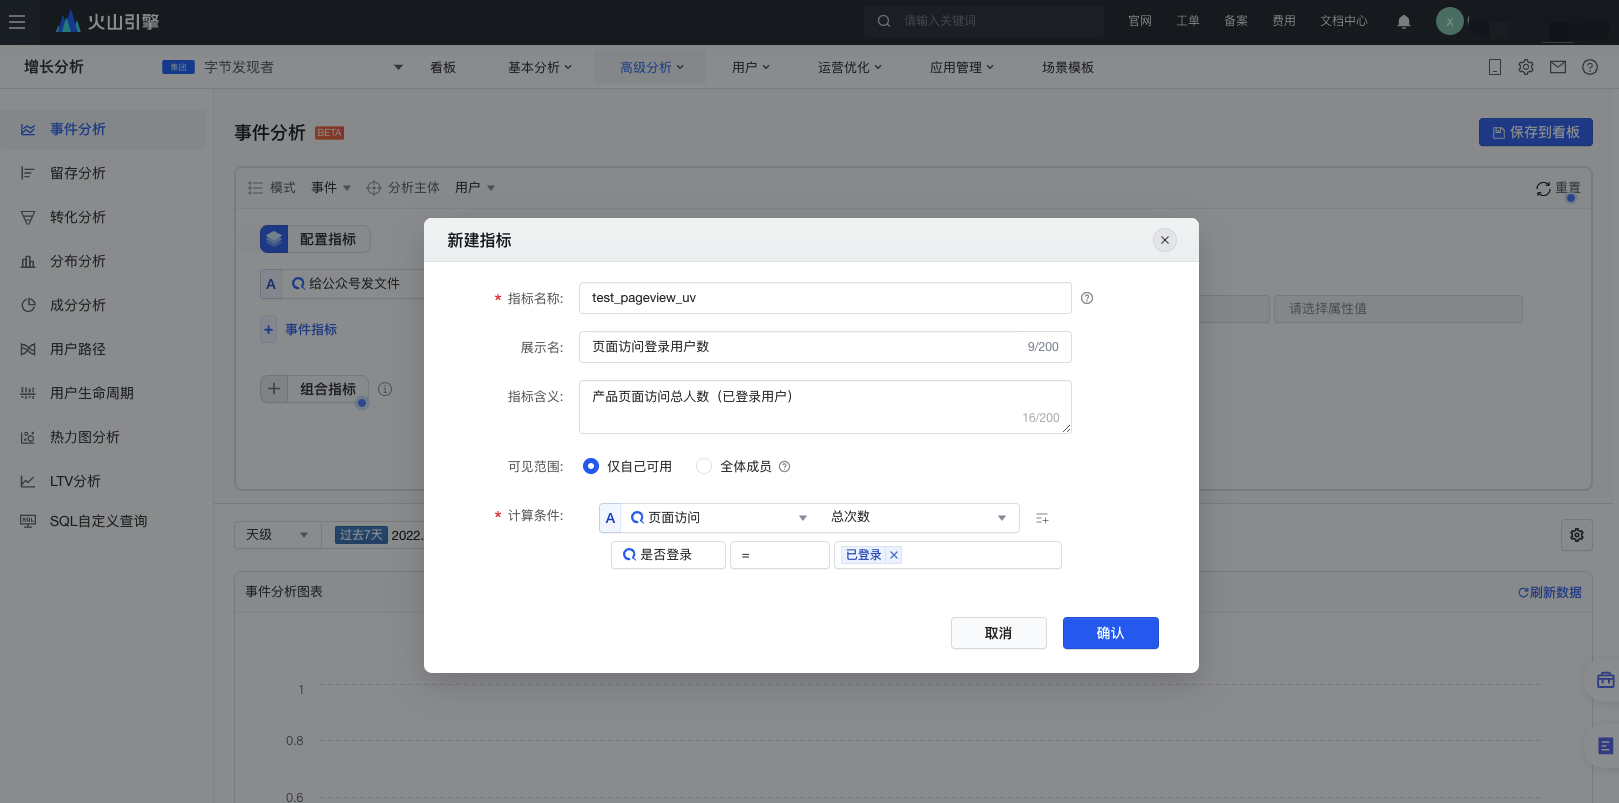Viewport: 1619px width, 803px height.
Task: Open the hamburger menu in top bar
Action: click(x=17, y=22)
